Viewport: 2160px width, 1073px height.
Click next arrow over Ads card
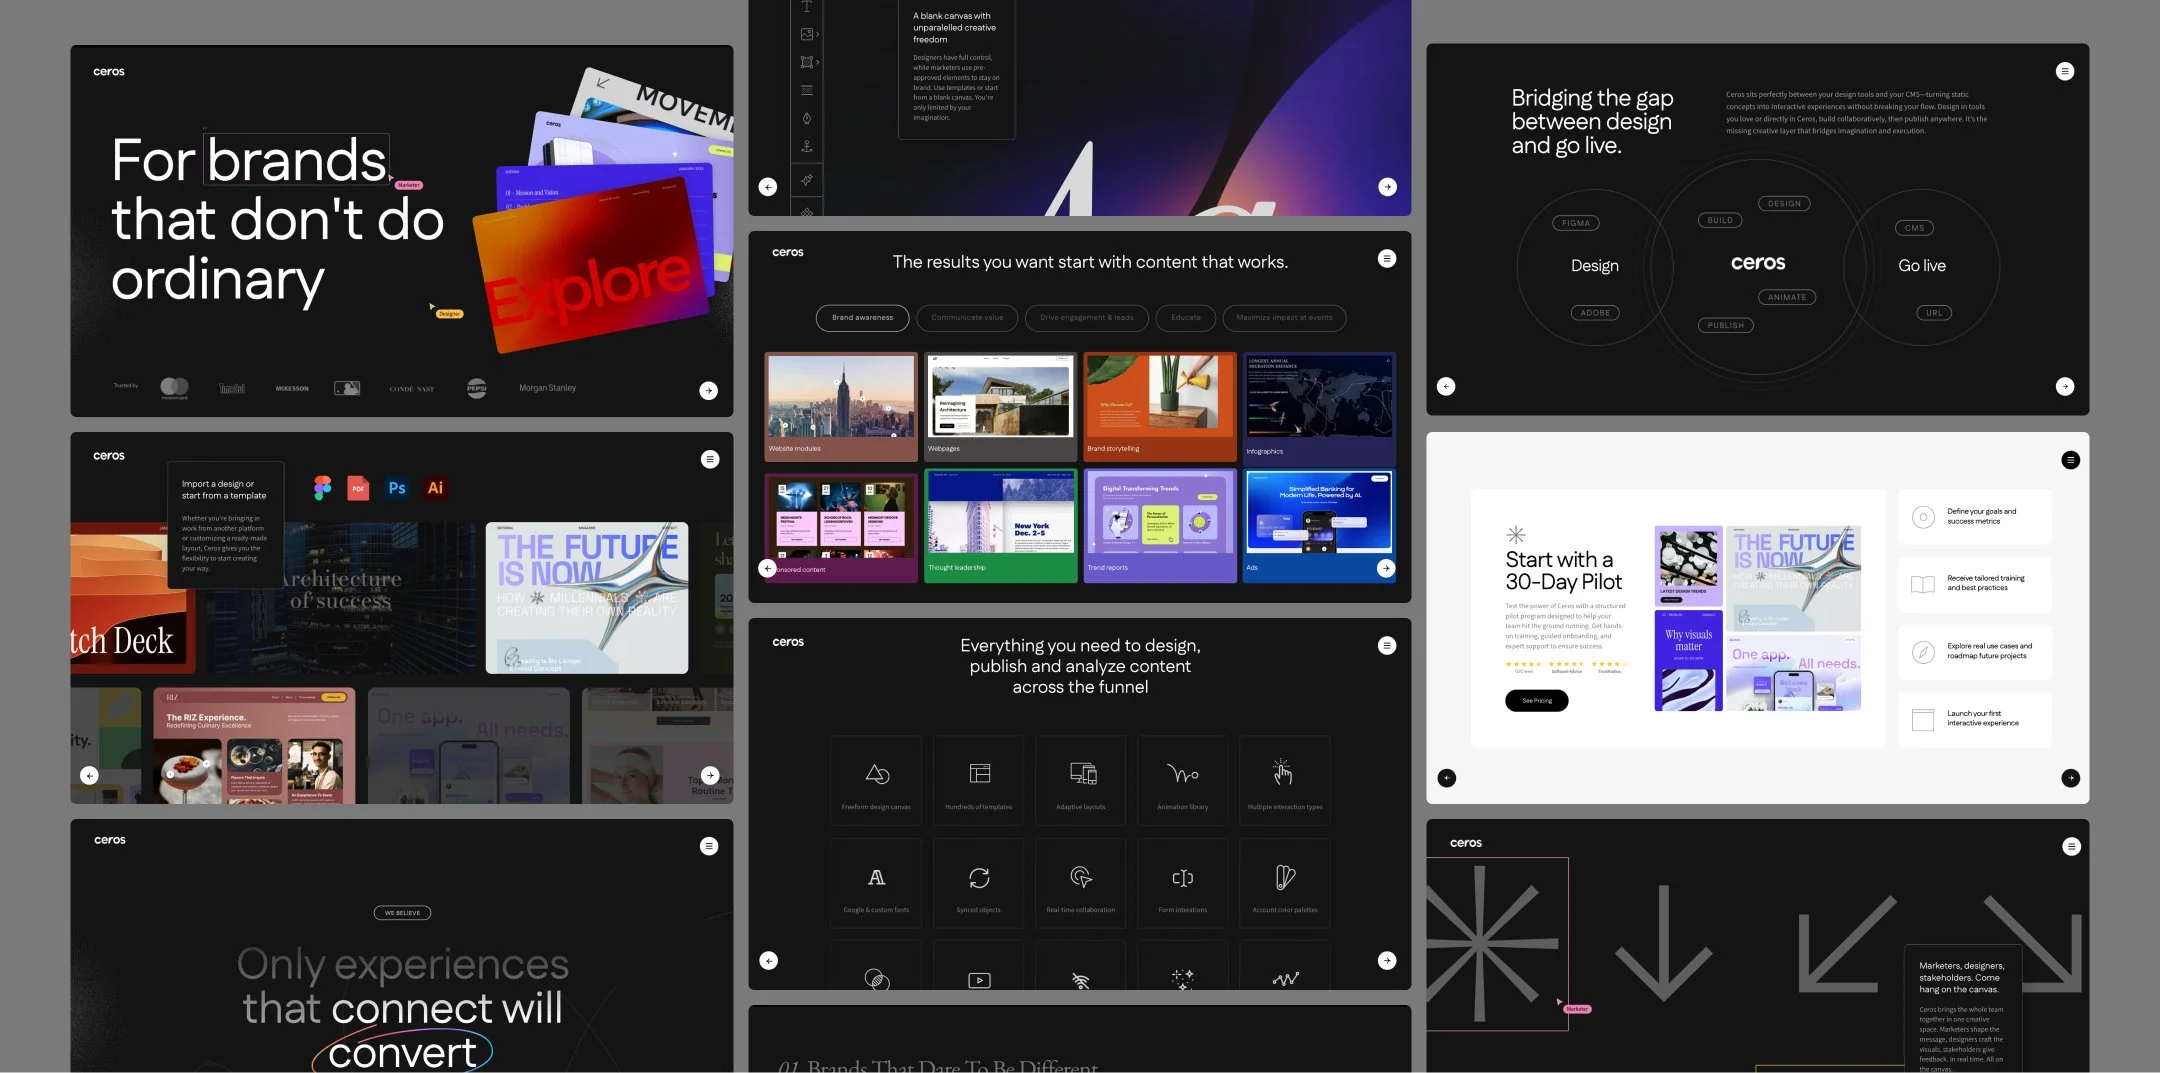[x=1386, y=568]
